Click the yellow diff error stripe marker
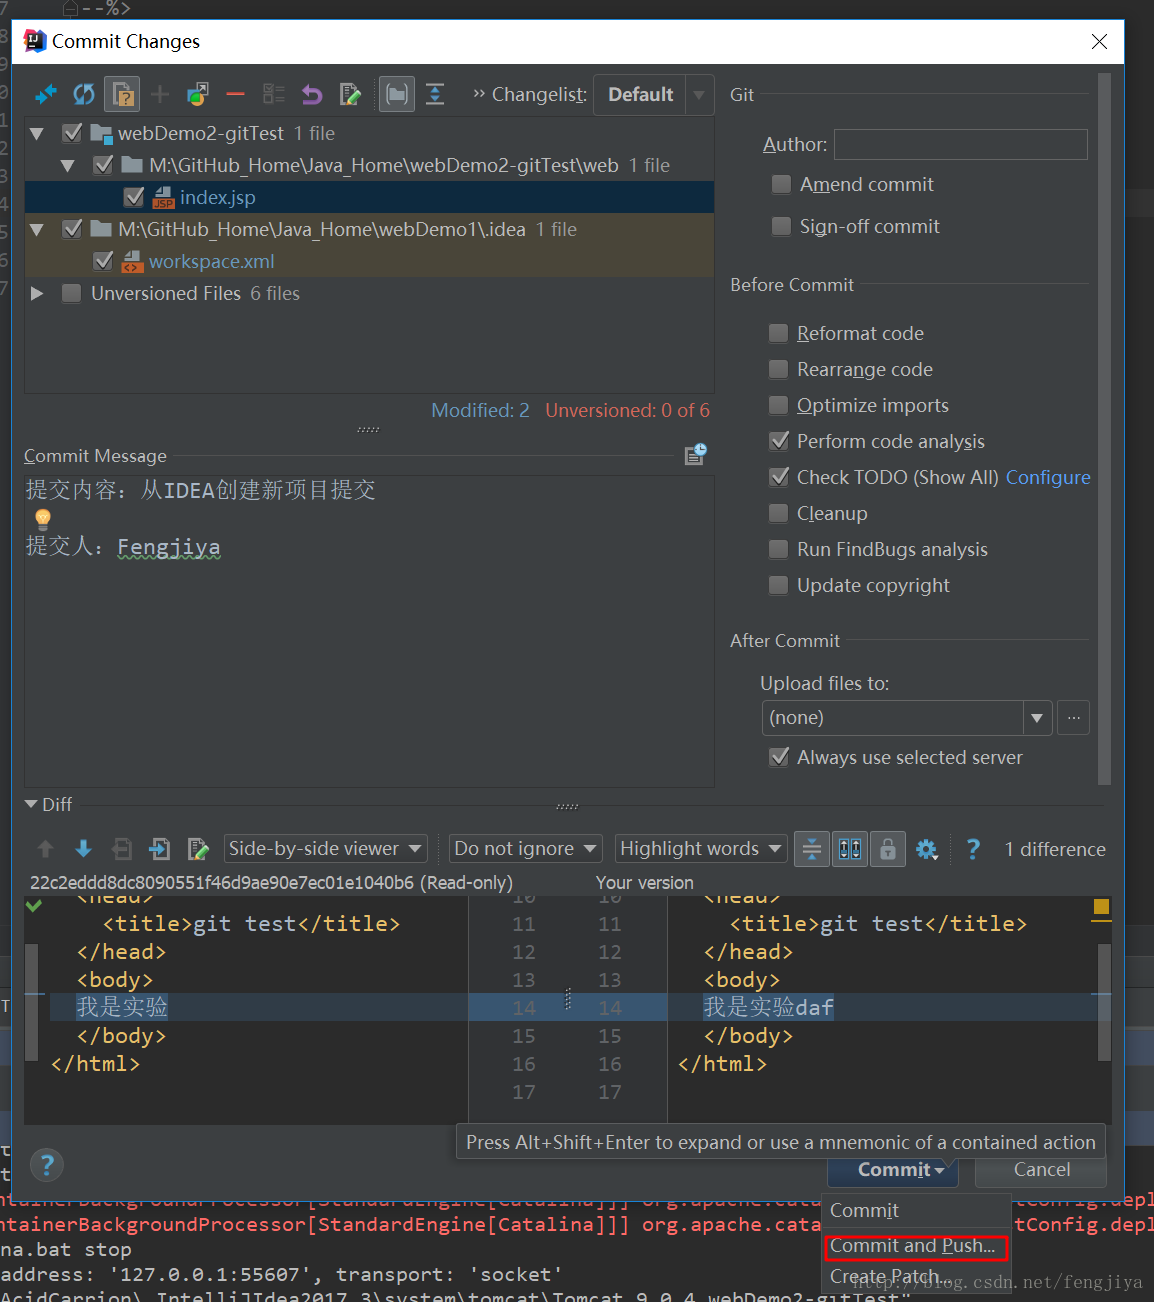The width and height of the screenshot is (1154, 1302). point(1101,907)
